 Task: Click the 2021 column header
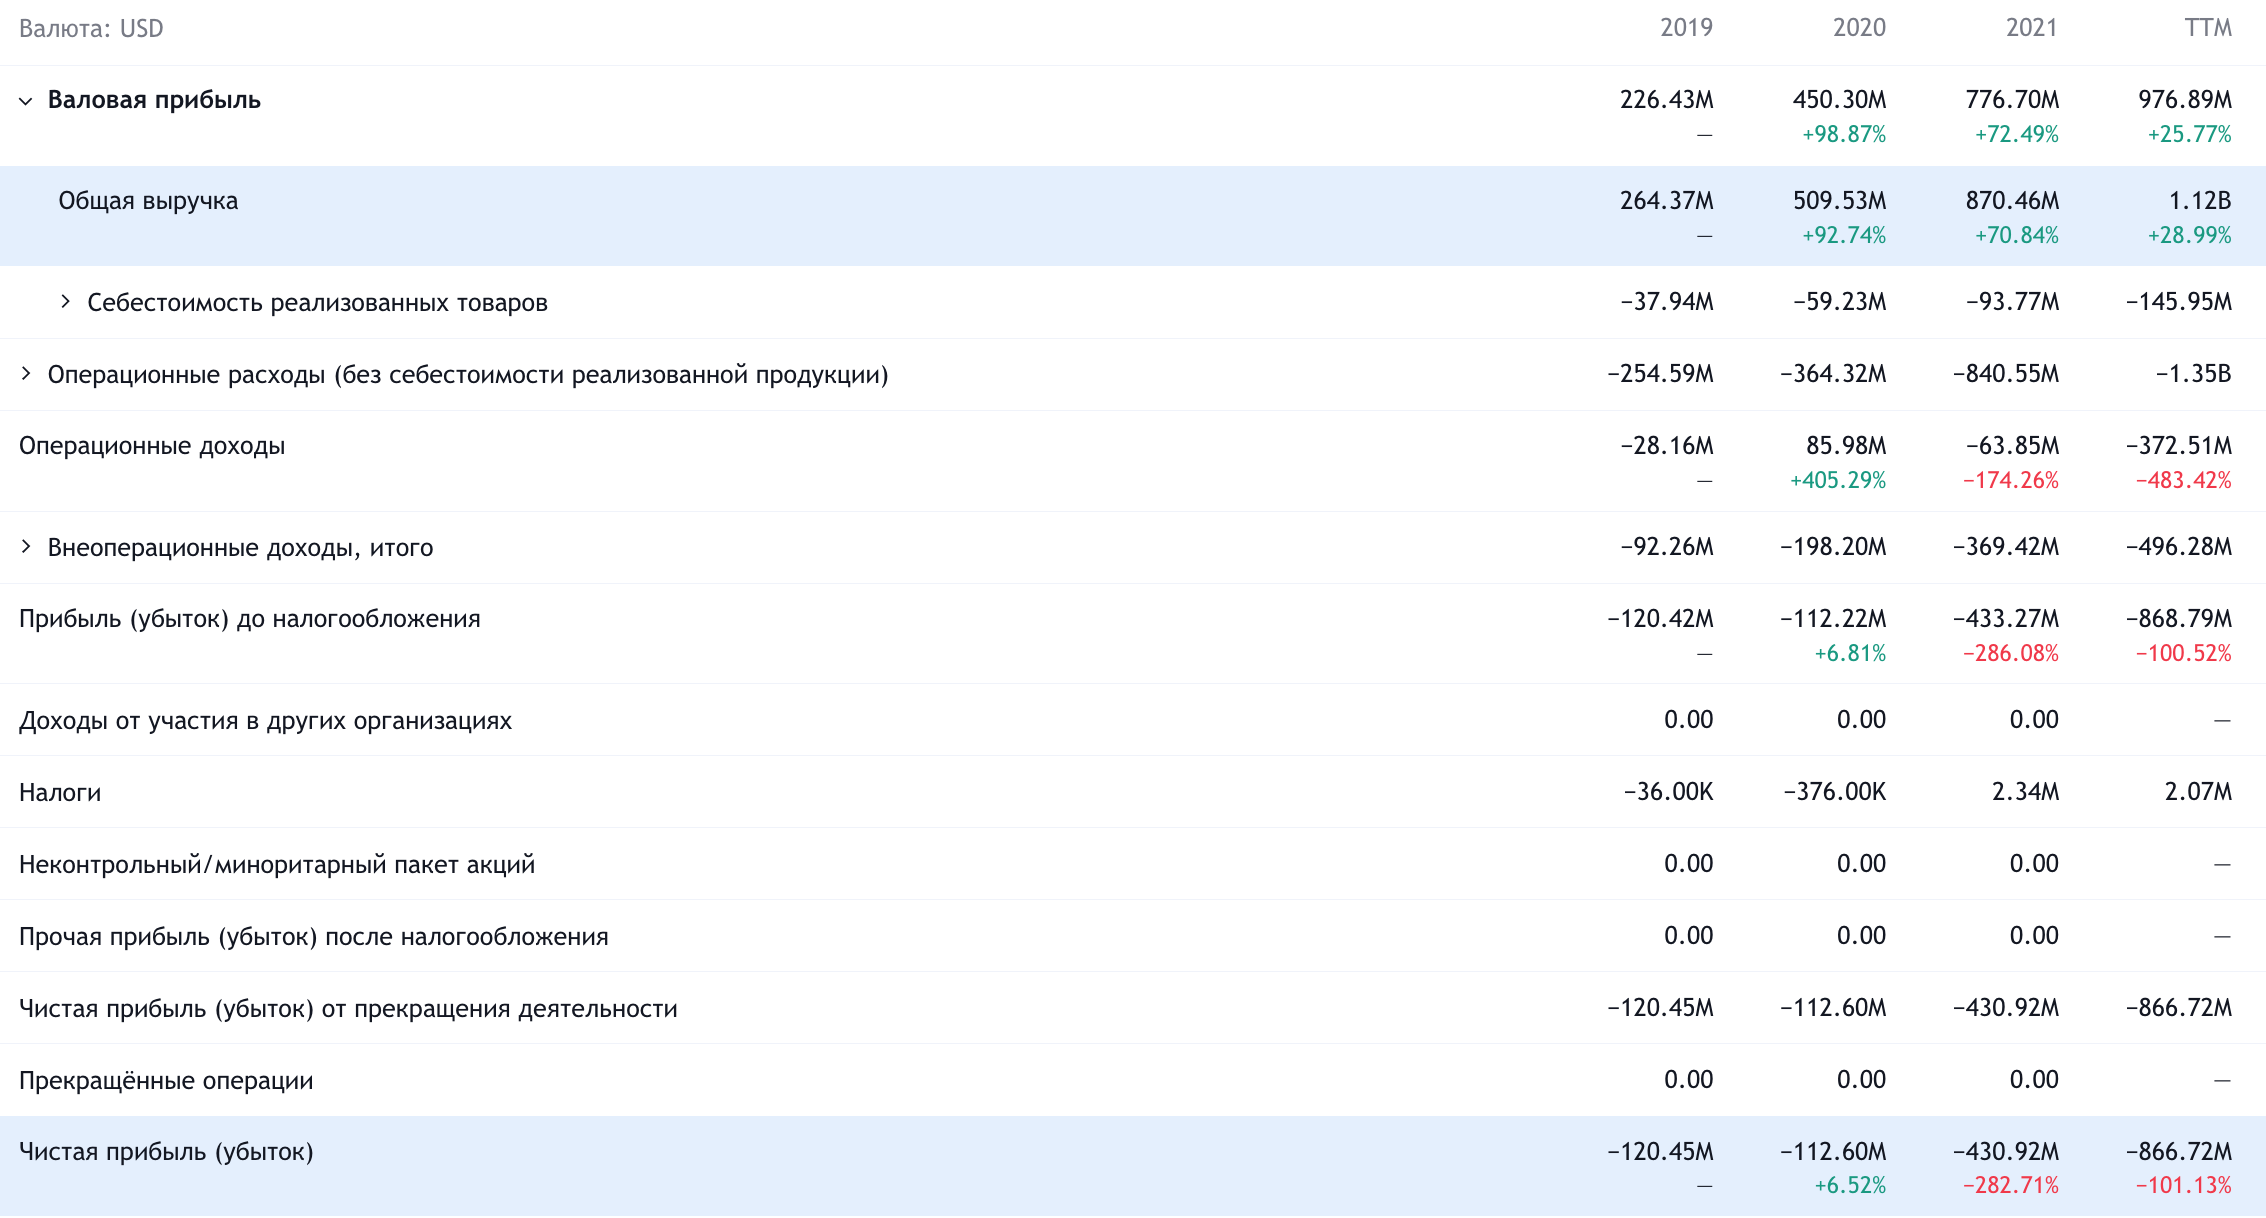(x=2032, y=28)
